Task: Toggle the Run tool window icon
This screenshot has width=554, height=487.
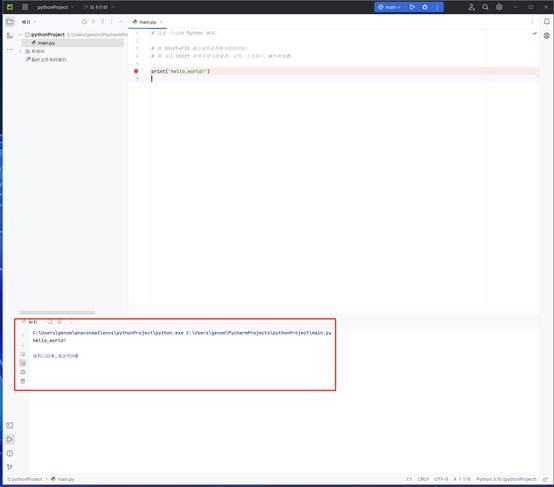Action: click(10, 439)
